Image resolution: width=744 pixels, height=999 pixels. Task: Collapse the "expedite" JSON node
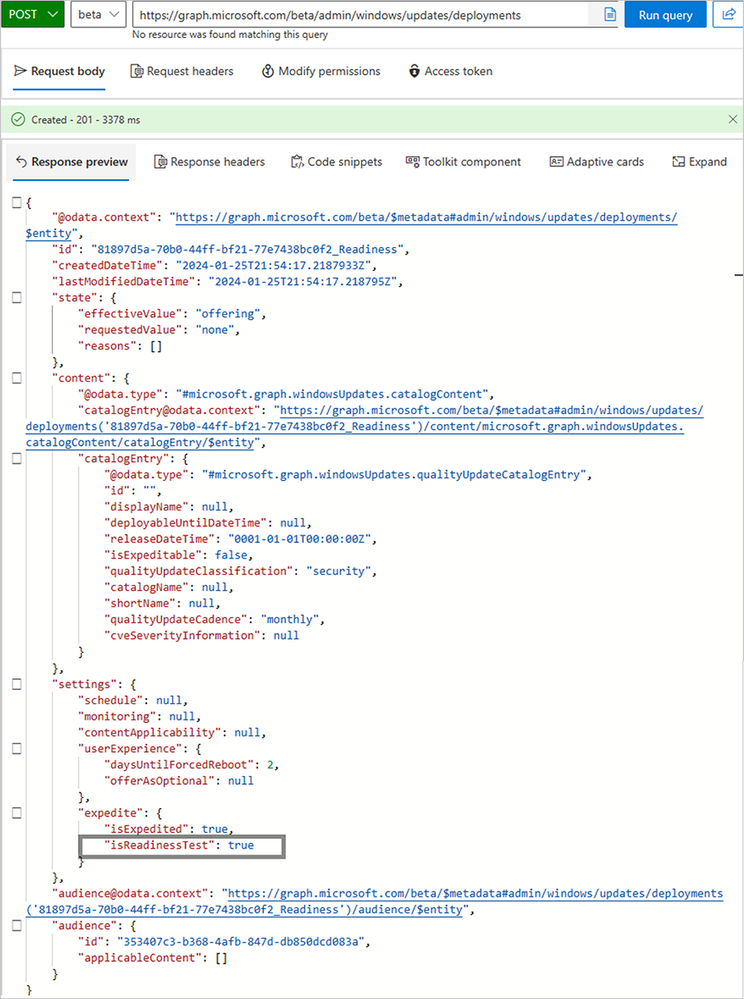tap(17, 813)
